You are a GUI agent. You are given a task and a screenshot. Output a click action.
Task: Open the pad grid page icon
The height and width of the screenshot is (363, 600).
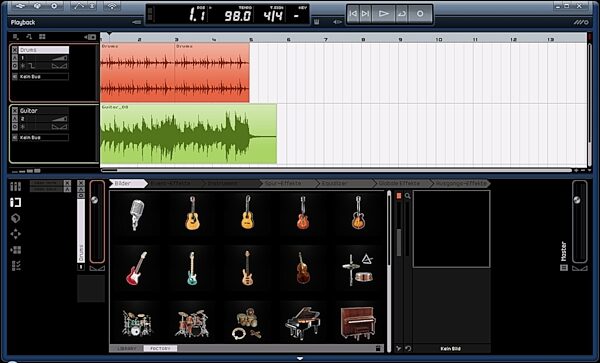click(16, 250)
